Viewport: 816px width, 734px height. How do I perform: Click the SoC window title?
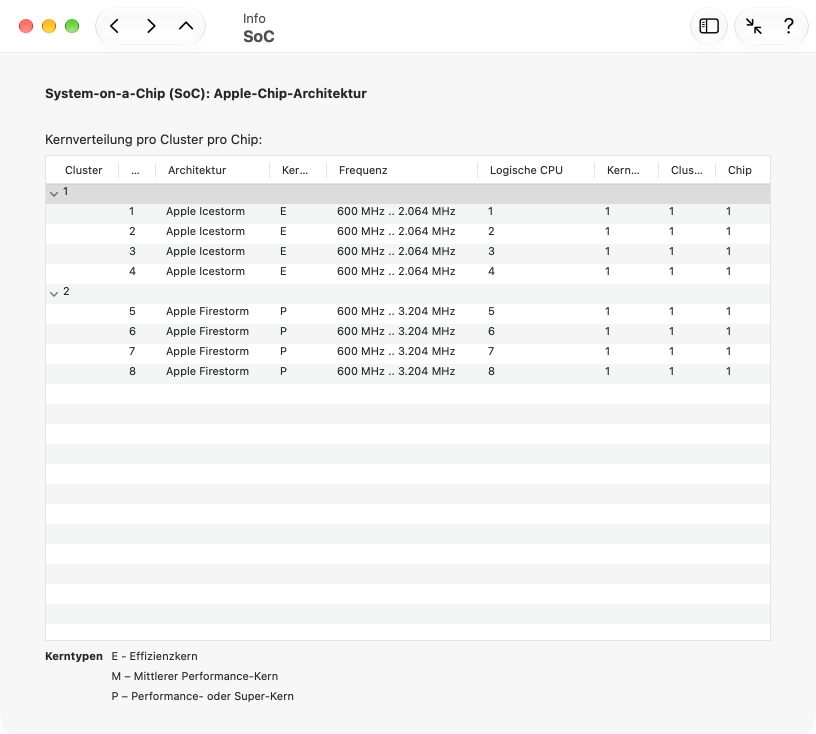pyautogui.click(x=259, y=36)
